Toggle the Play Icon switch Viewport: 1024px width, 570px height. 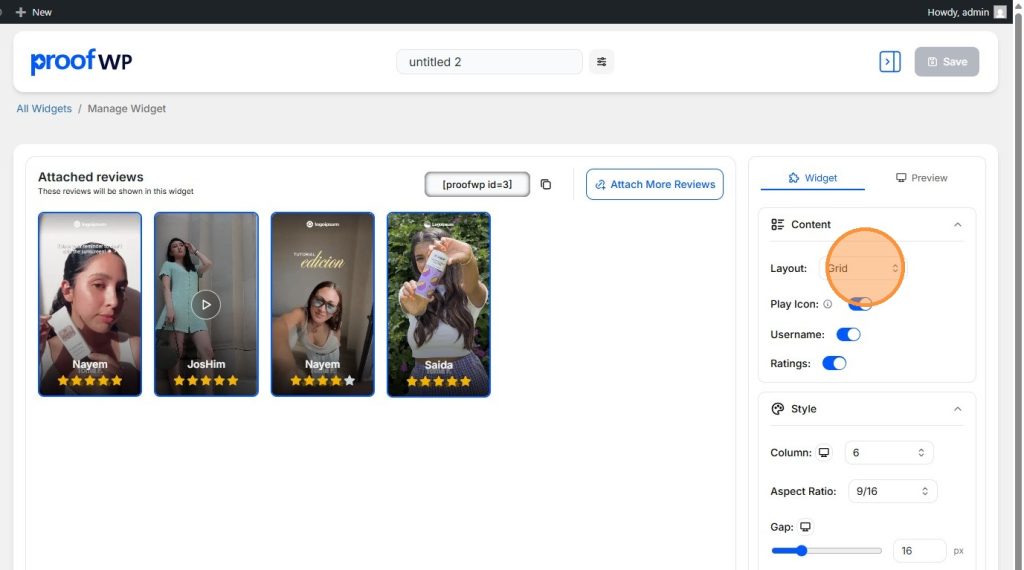(859, 304)
